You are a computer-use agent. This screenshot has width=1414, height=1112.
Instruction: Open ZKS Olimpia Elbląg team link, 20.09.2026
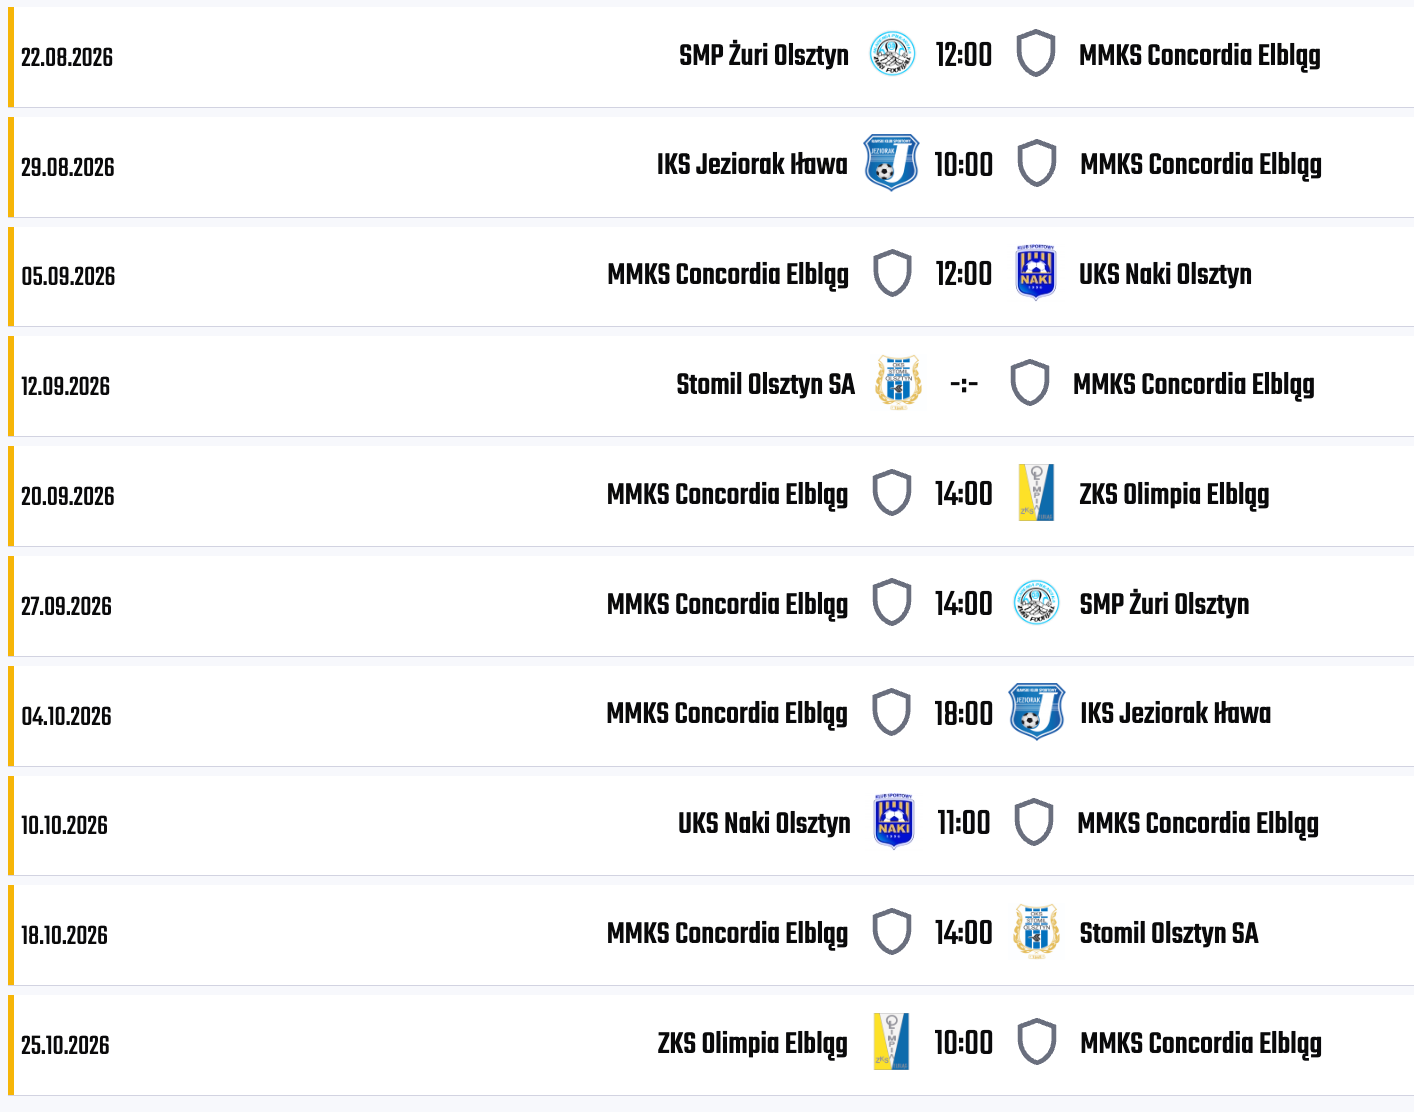(x=1174, y=495)
